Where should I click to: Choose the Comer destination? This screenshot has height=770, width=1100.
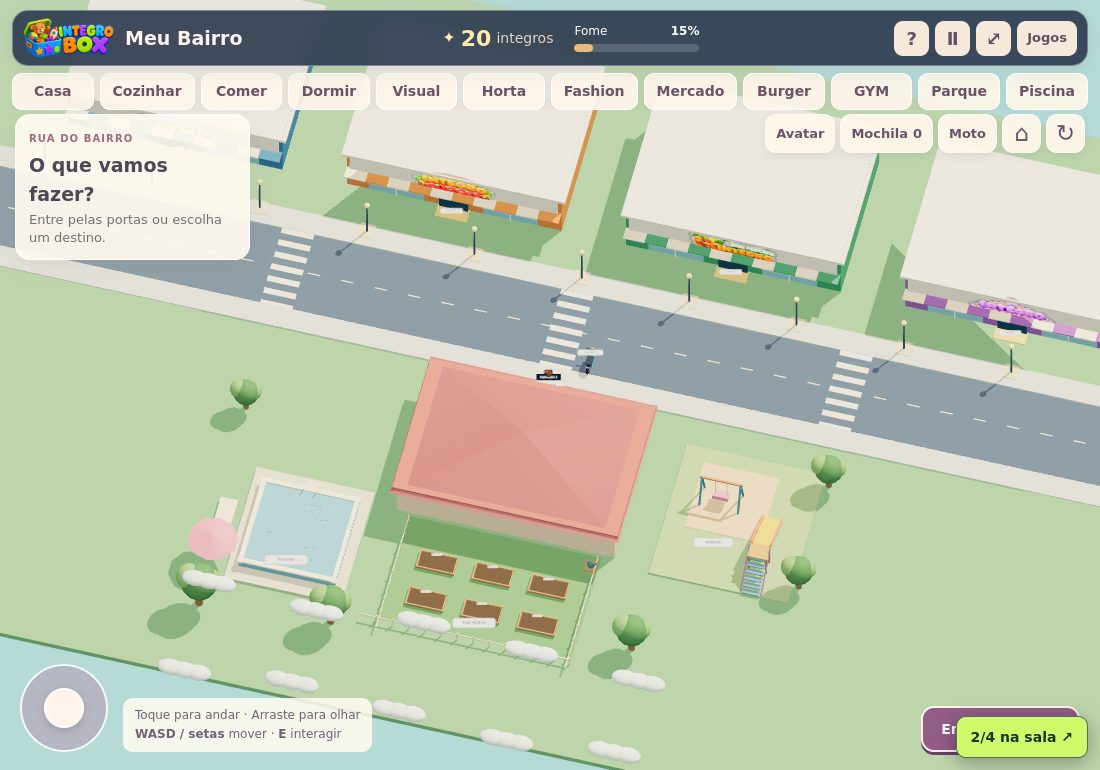pos(241,91)
